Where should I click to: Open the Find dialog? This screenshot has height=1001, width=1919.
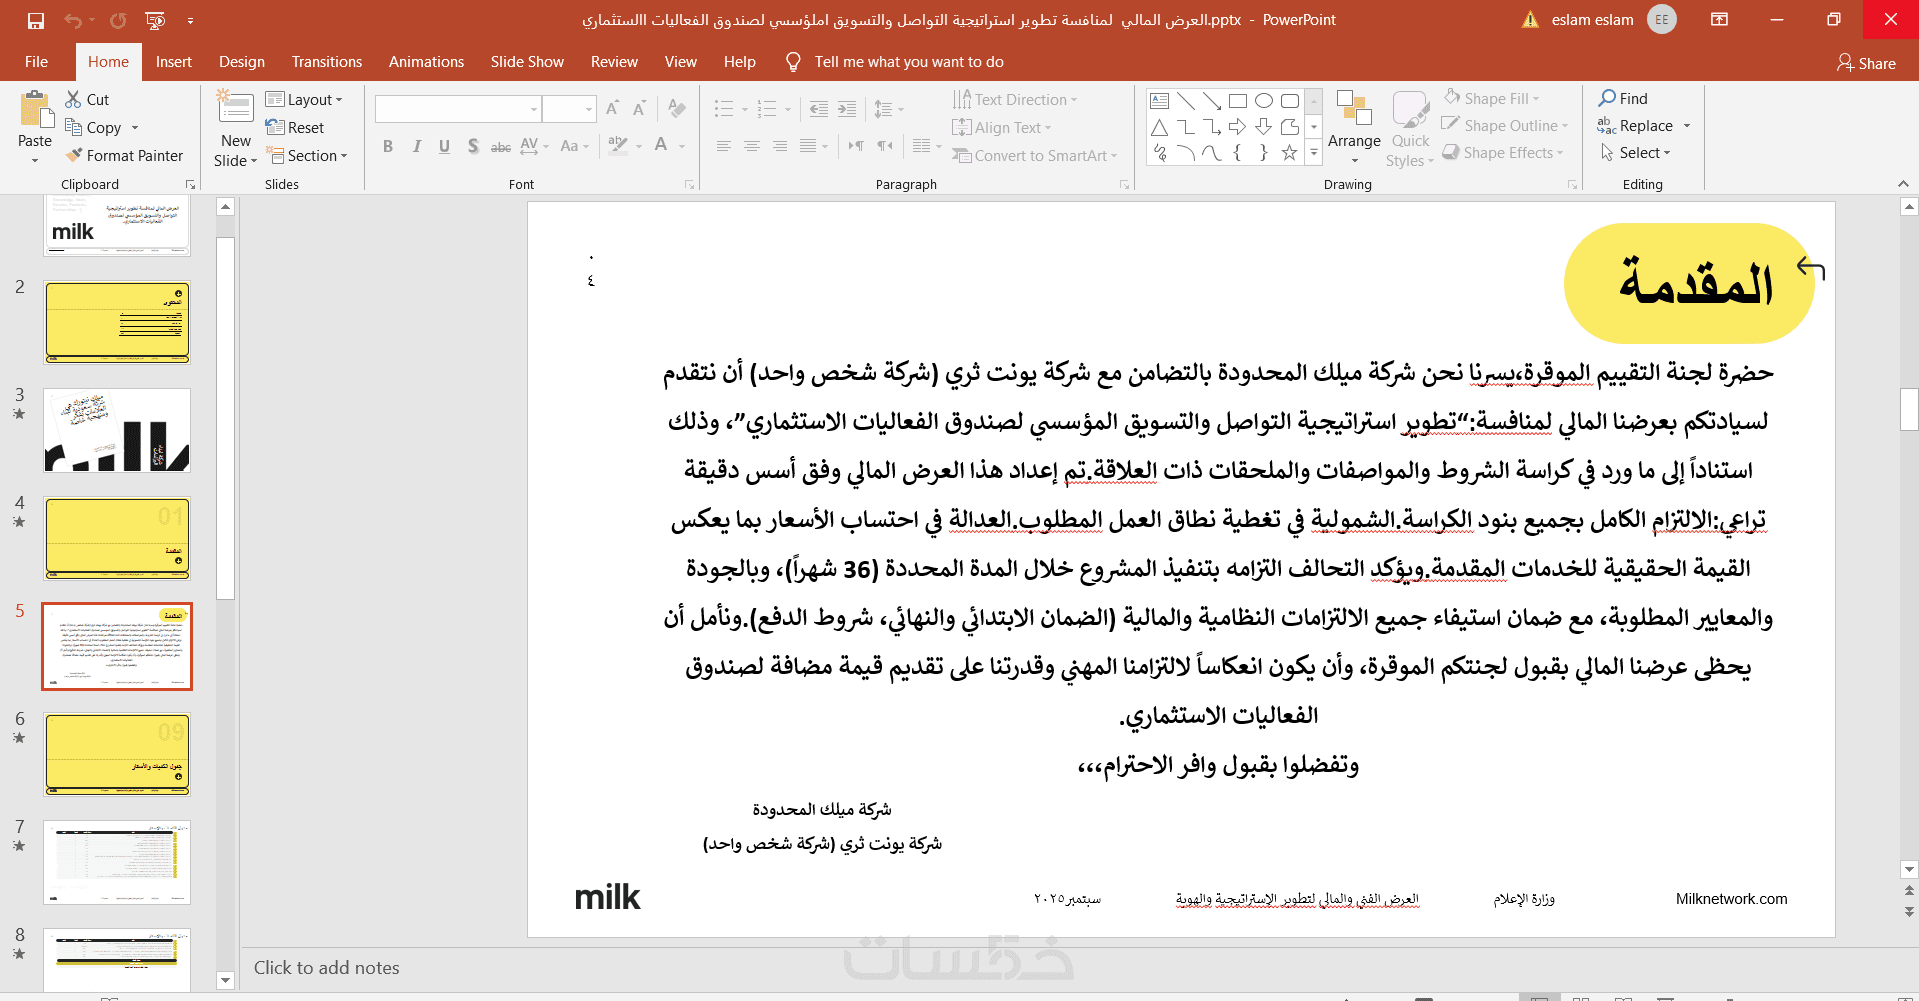(1623, 98)
